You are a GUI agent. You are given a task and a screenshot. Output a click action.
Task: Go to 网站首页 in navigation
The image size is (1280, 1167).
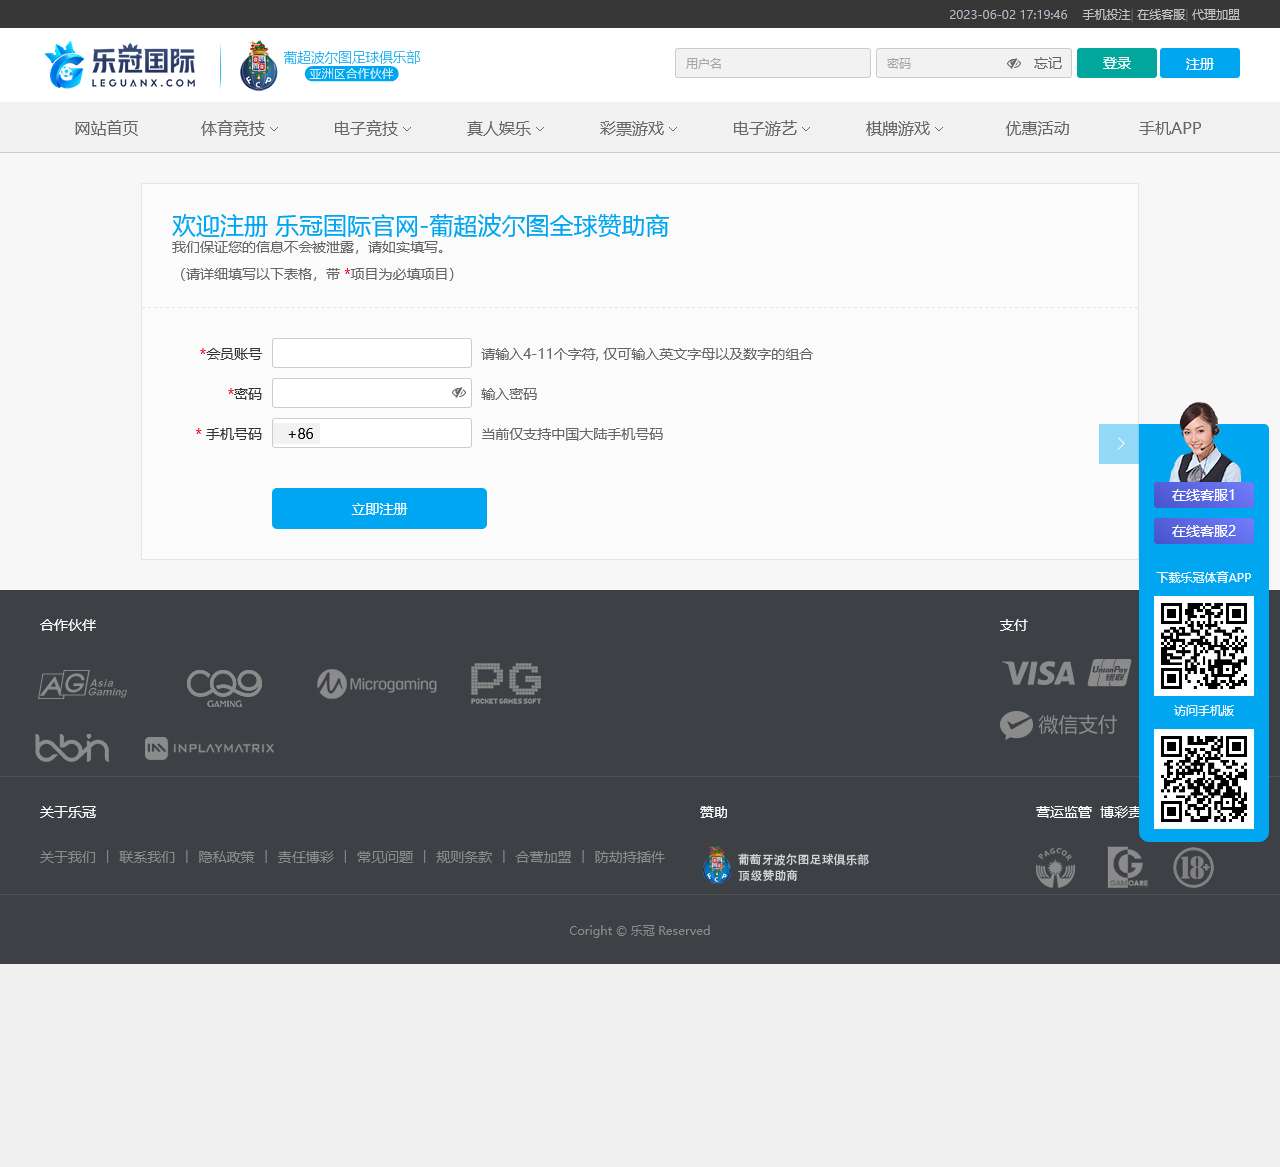pos(106,128)
